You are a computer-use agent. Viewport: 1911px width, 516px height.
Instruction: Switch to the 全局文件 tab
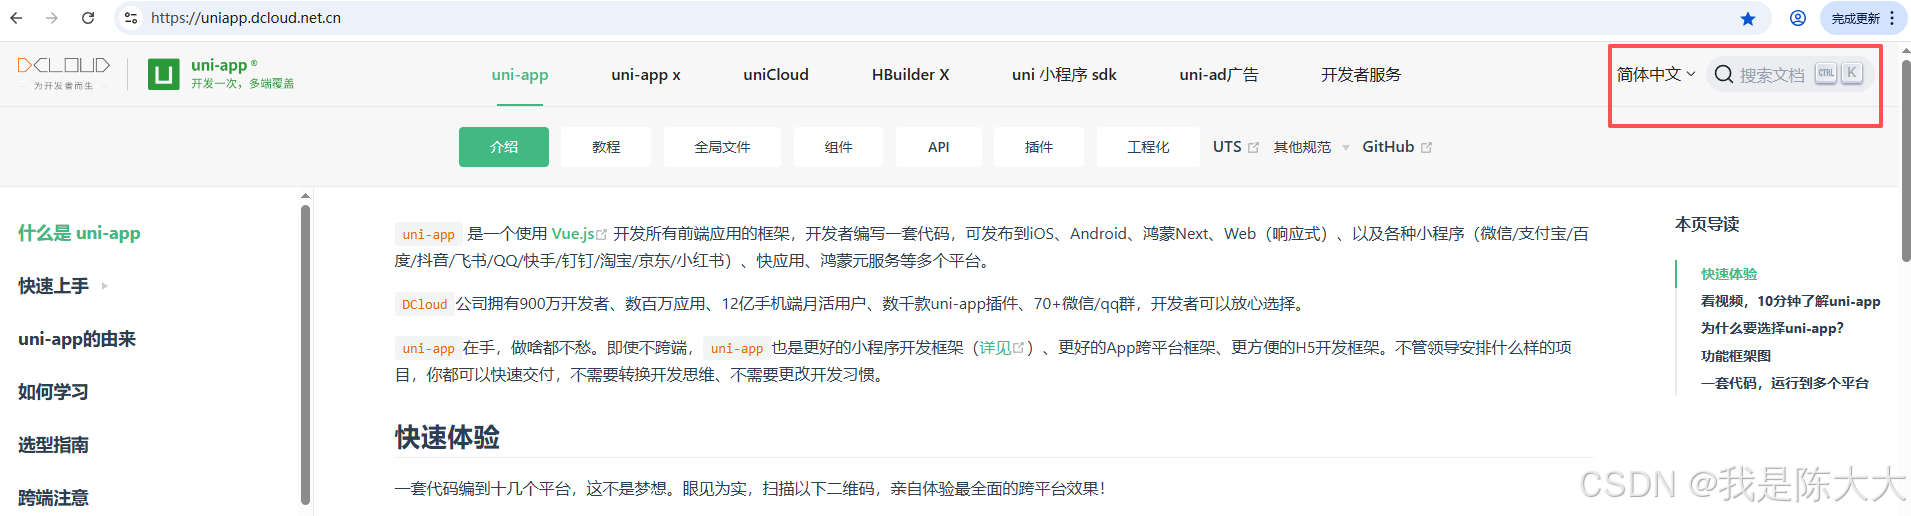pos(722,147)
